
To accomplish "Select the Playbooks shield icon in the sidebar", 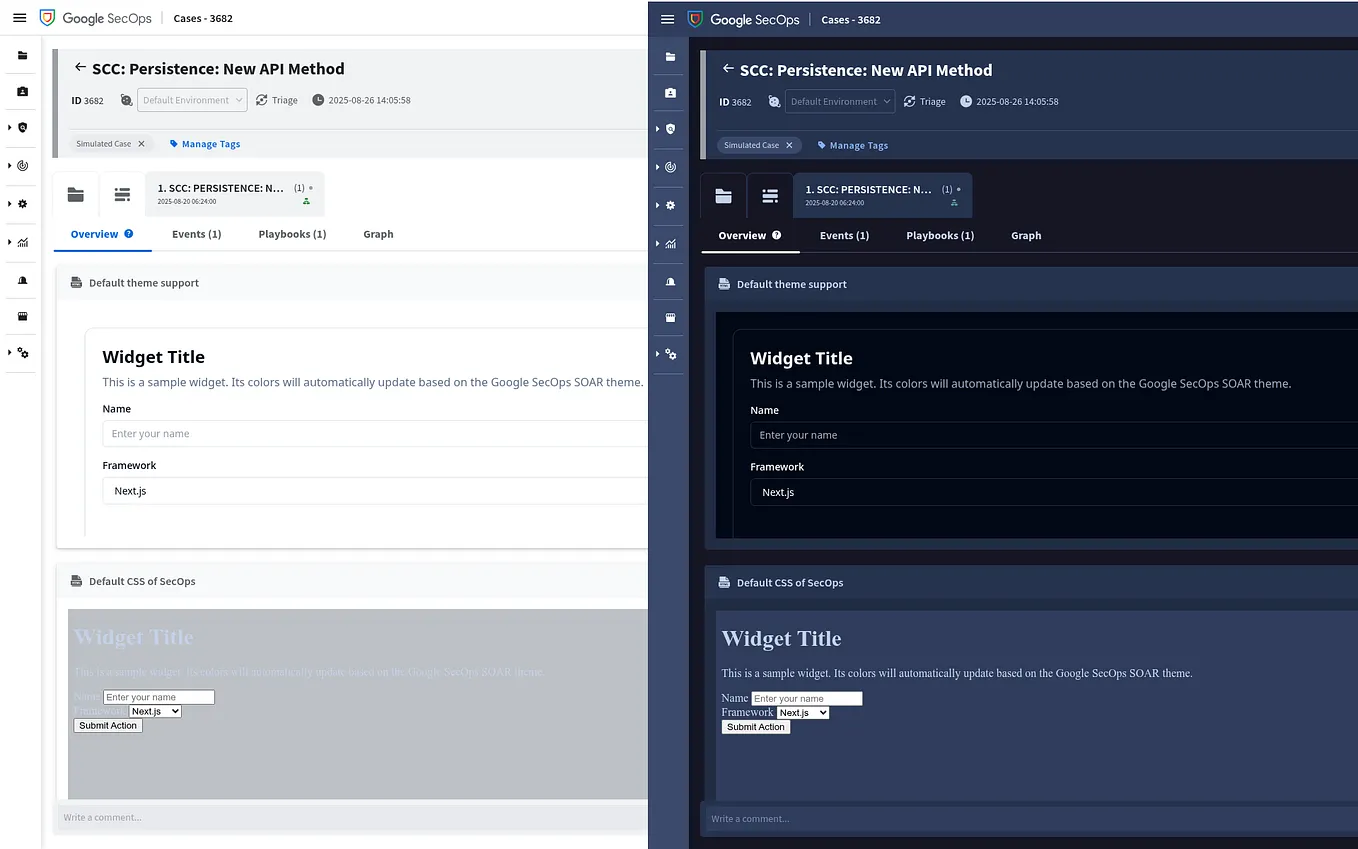I will (x=21, y=127).
